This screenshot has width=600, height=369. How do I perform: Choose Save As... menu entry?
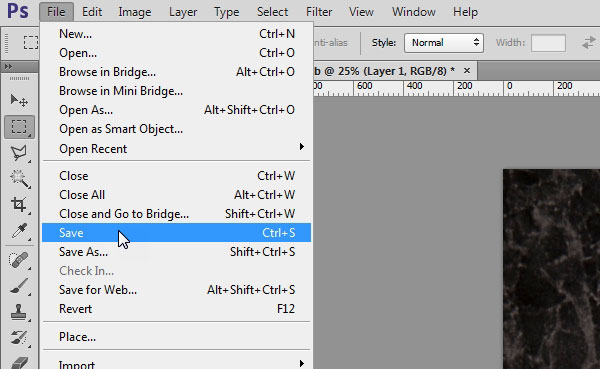(176, 252)
